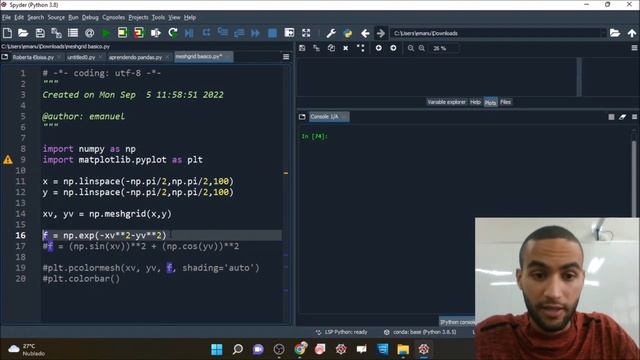The width and height of the screenshot is (640, 360).
Task: Click conda: base environment status entry
Action: pyautogui.click(x=420, y=332)
